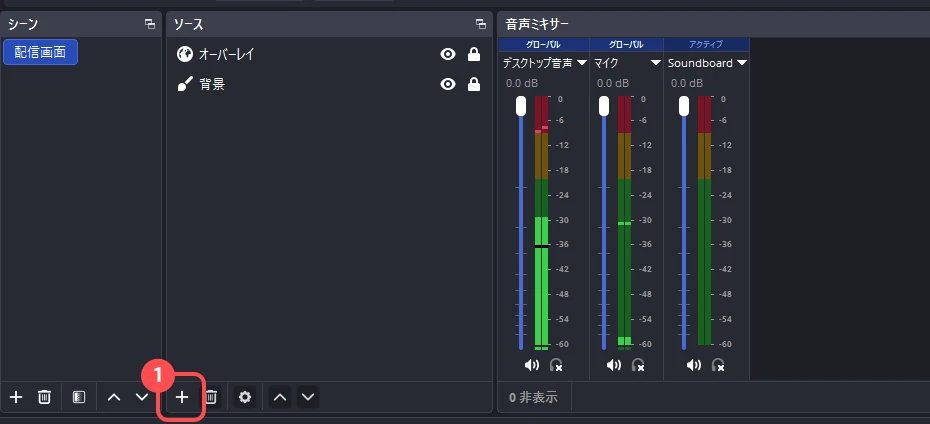The image size is (930, 424).
Task: Open デスクトップ音声 dropdown menu
Action: tap(581, 63)
